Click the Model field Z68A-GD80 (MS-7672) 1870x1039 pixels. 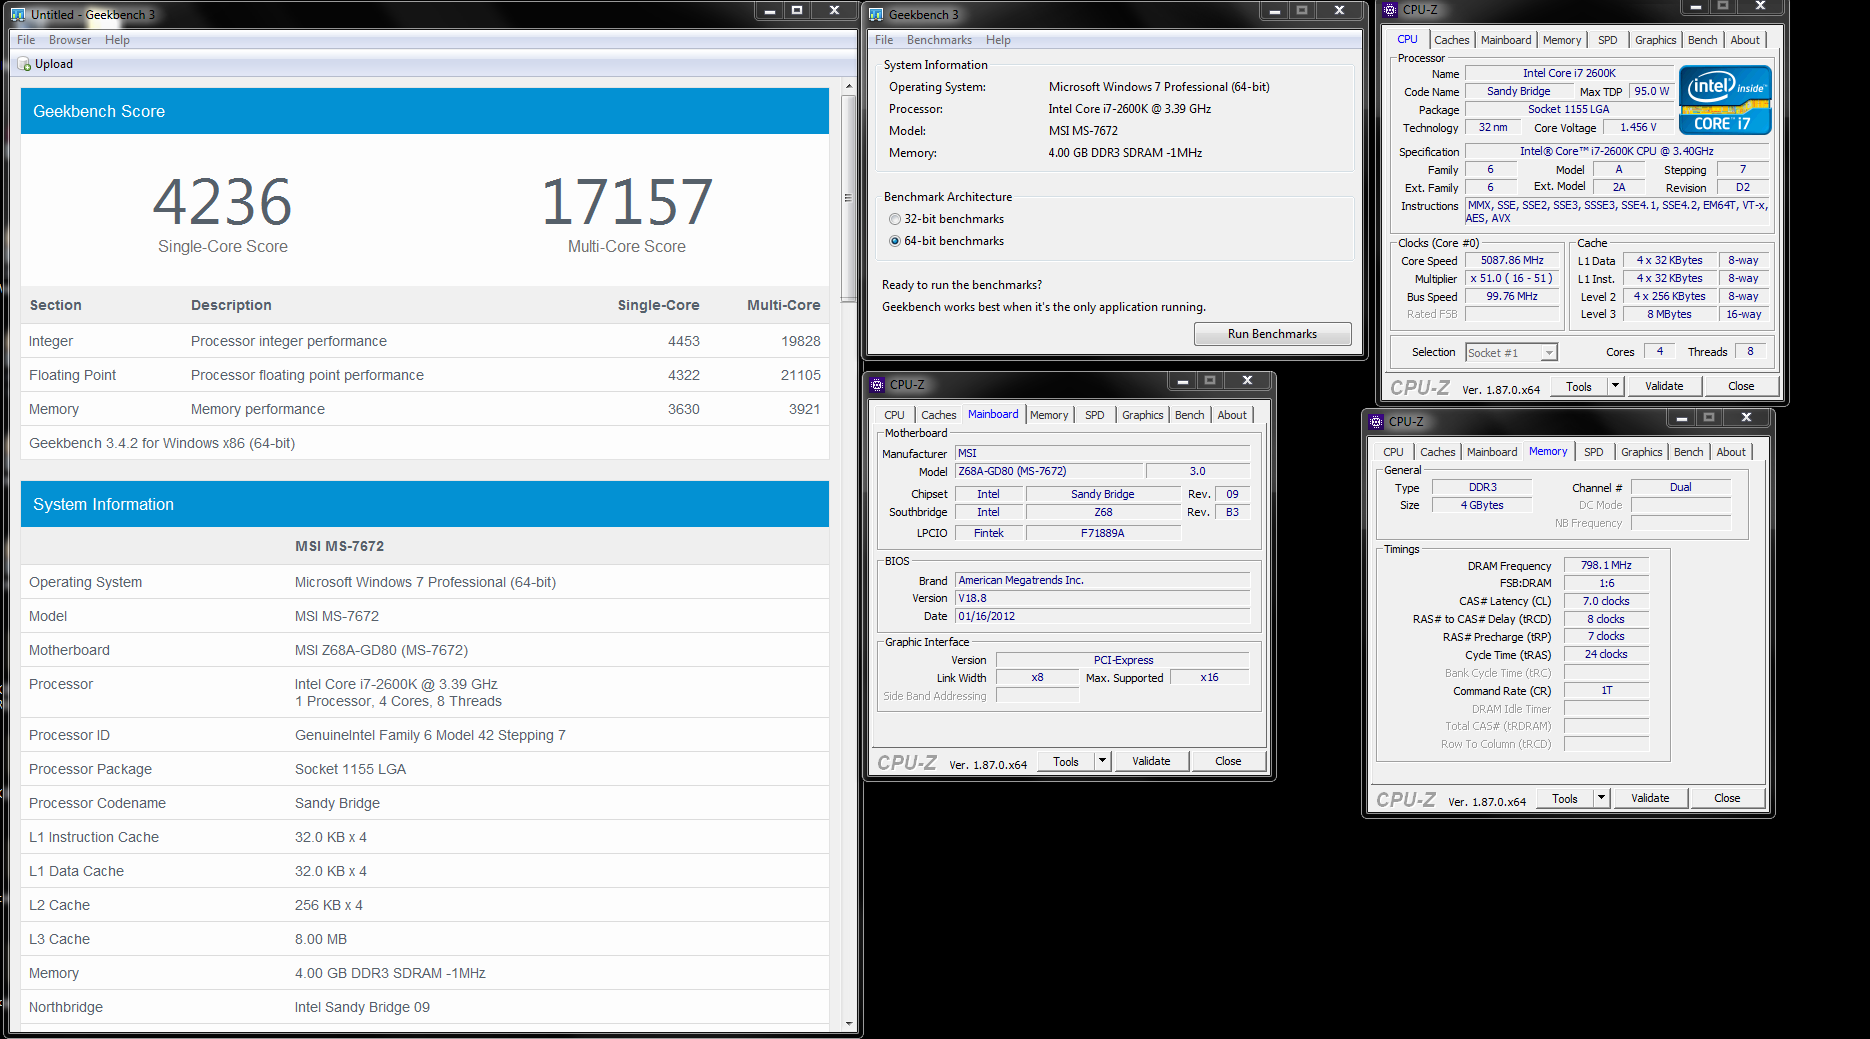[1048, 471]
